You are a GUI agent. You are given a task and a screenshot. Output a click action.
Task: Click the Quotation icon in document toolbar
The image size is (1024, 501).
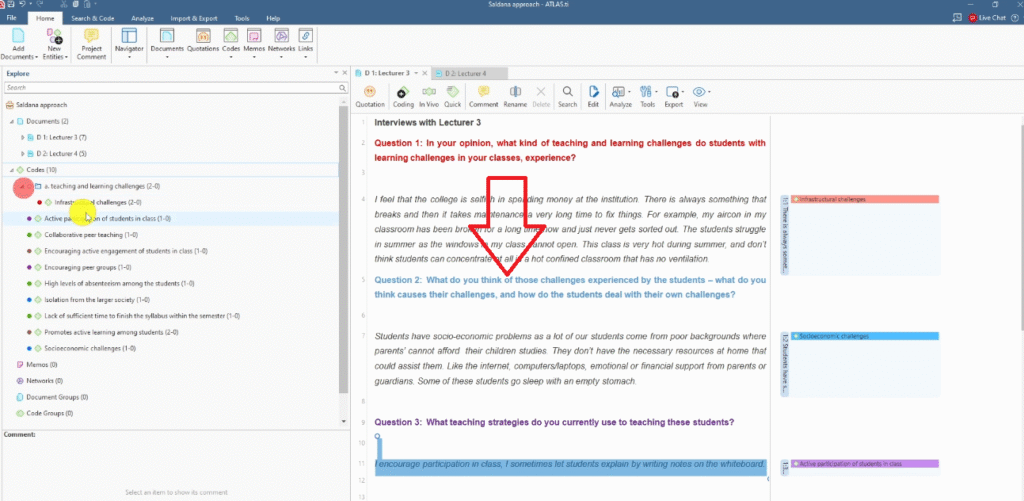click(x=370, y=96)
